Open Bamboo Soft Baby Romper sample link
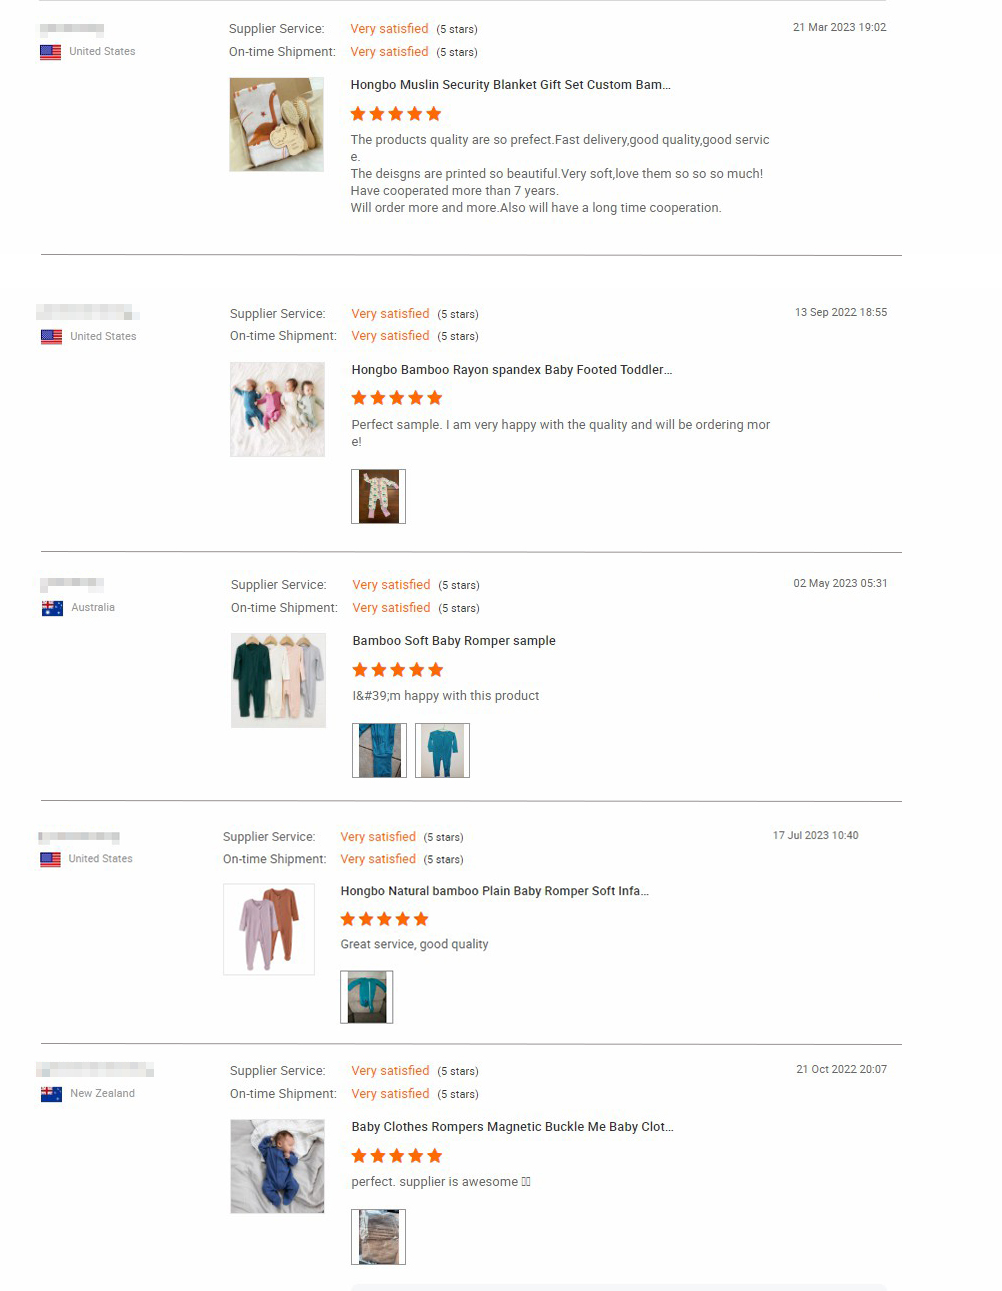The image size is (1002, 1291). pos(454,641)
